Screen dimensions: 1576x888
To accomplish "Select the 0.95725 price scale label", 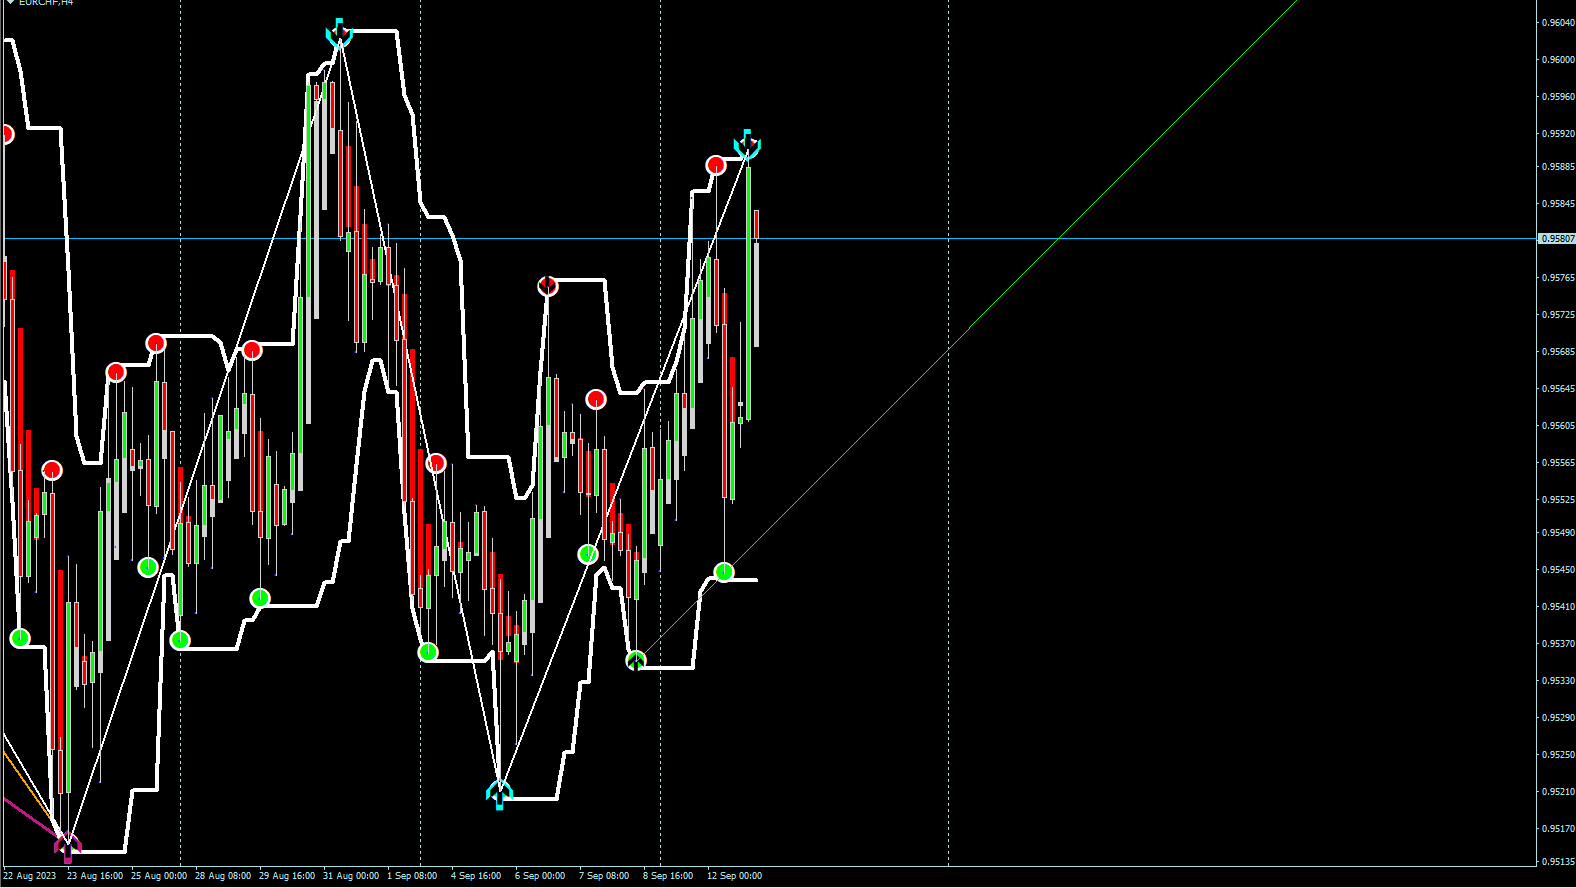I will pos(1558,315).
